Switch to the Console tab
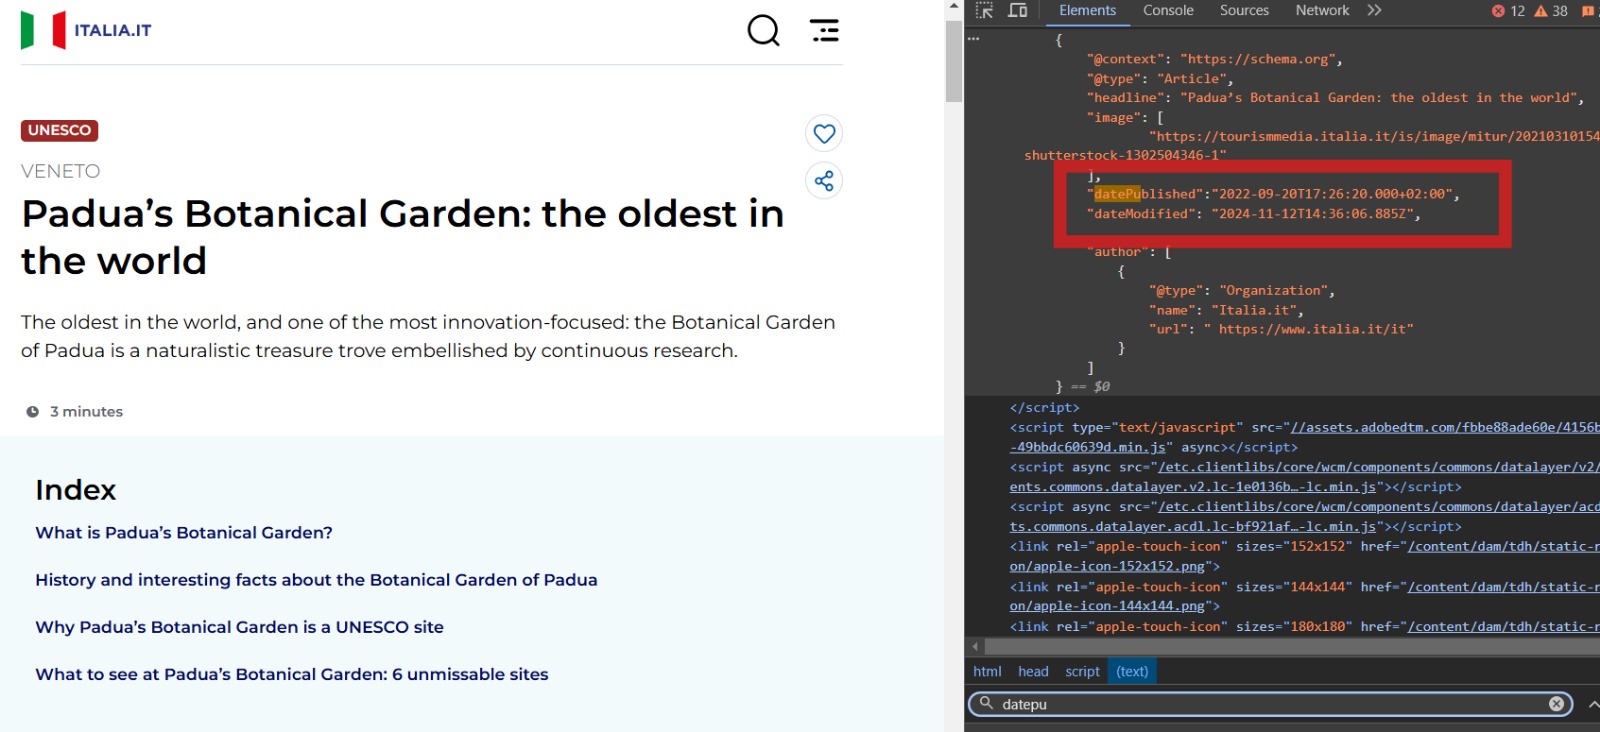Screen dimensions: 1600x732 (1168, 11)
